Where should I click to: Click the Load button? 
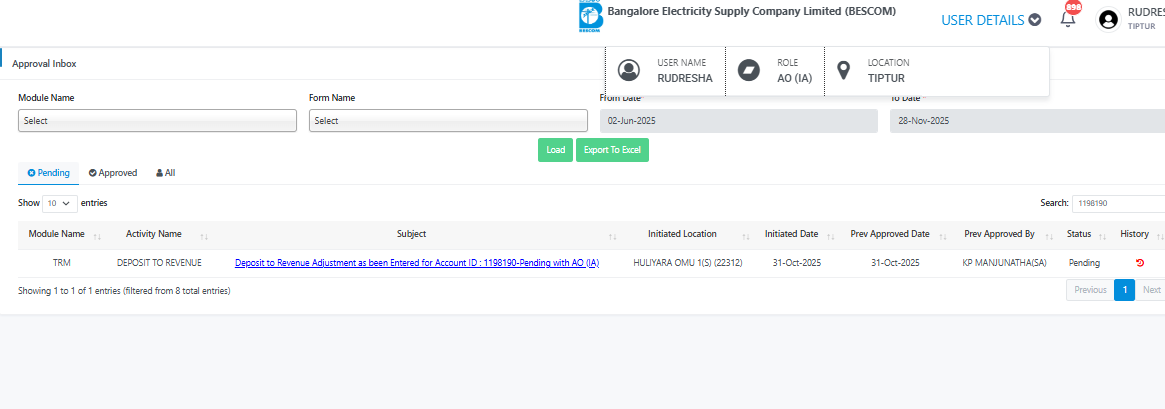pyautogui.click(x=556, y=149)
